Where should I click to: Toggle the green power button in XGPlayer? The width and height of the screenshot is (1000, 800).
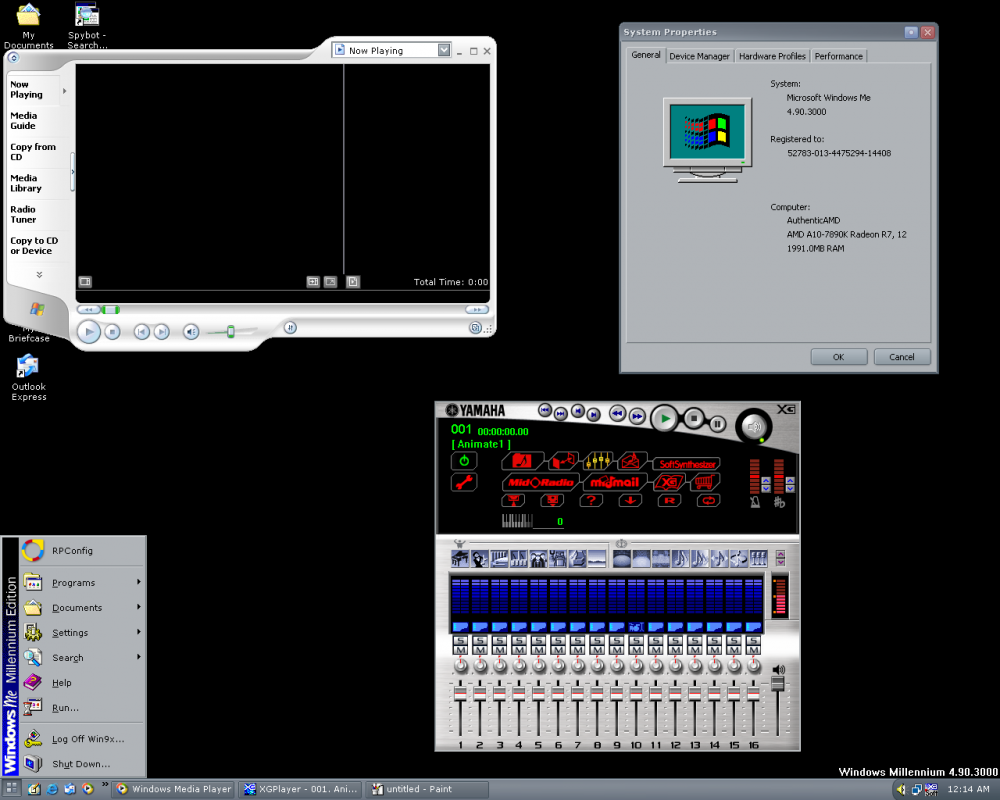(x=463, y=461)
